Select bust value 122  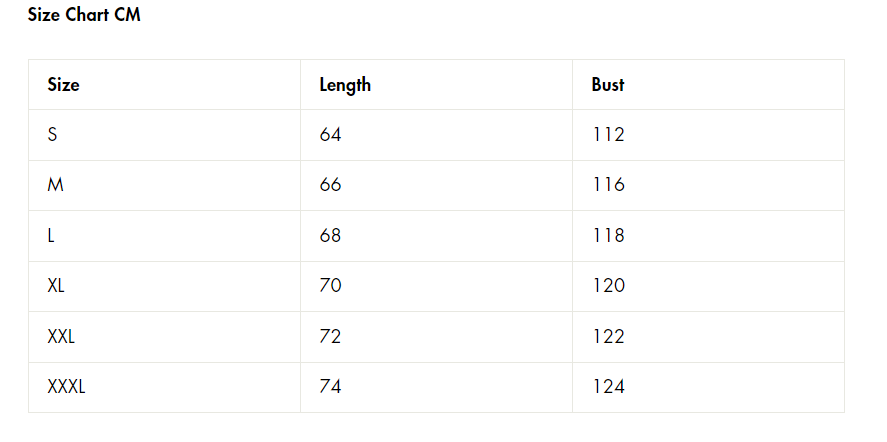click(x=609, y=337)
